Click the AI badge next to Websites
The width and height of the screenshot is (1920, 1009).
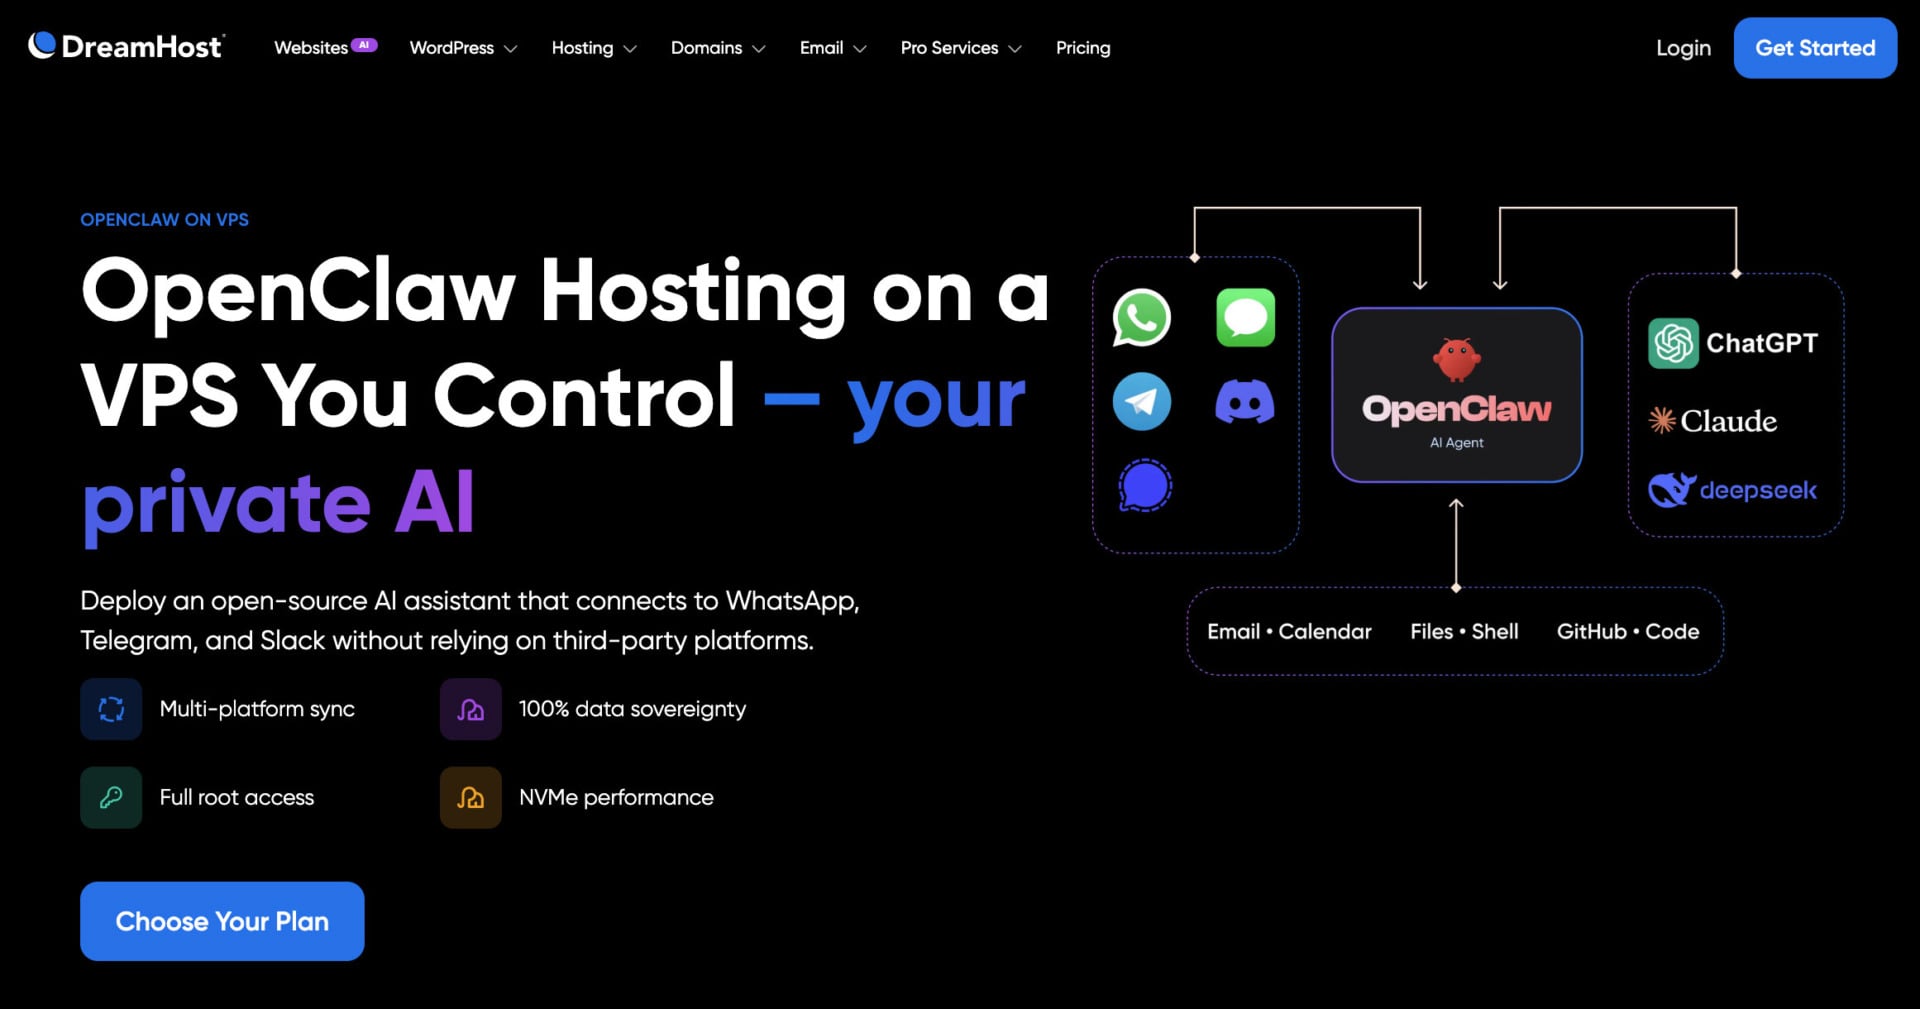point(364,44)
